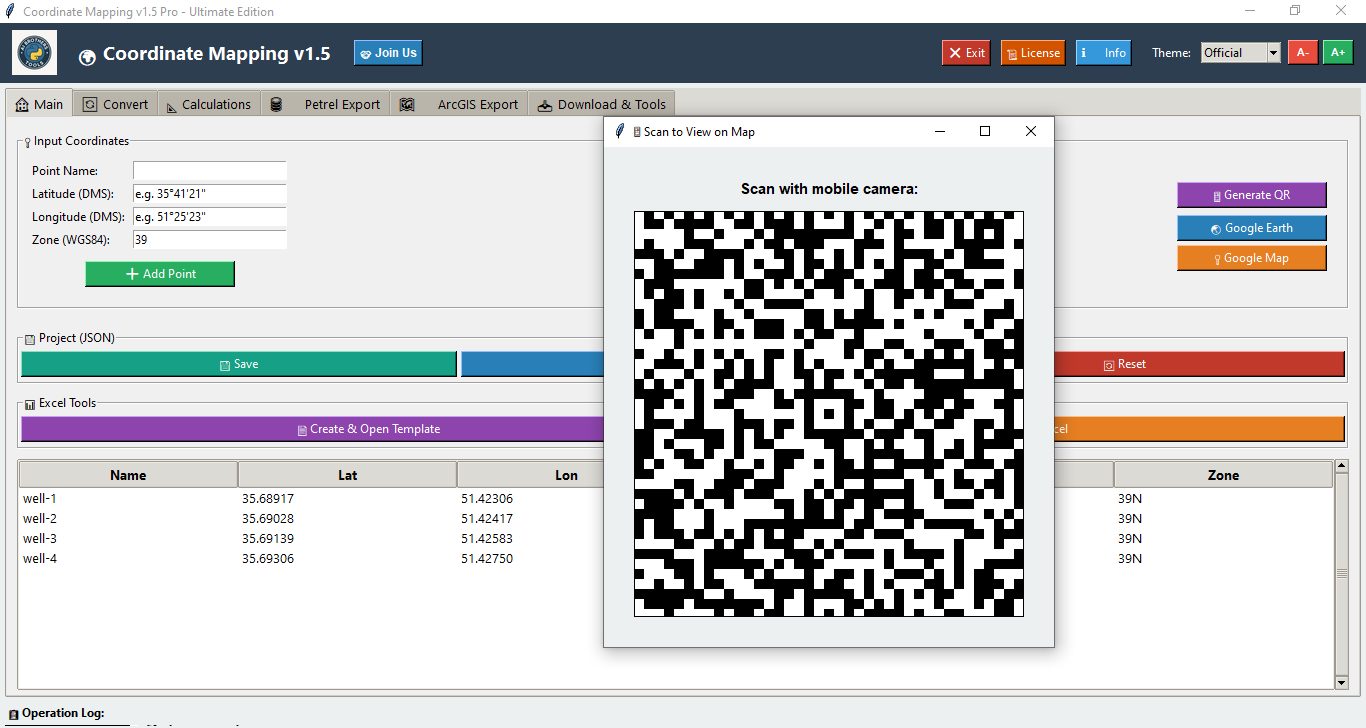The height and width of the screenshot is (728, 1366).
Task: Click the table scrollbar down arrow
Action: [x=1342, y=682]
